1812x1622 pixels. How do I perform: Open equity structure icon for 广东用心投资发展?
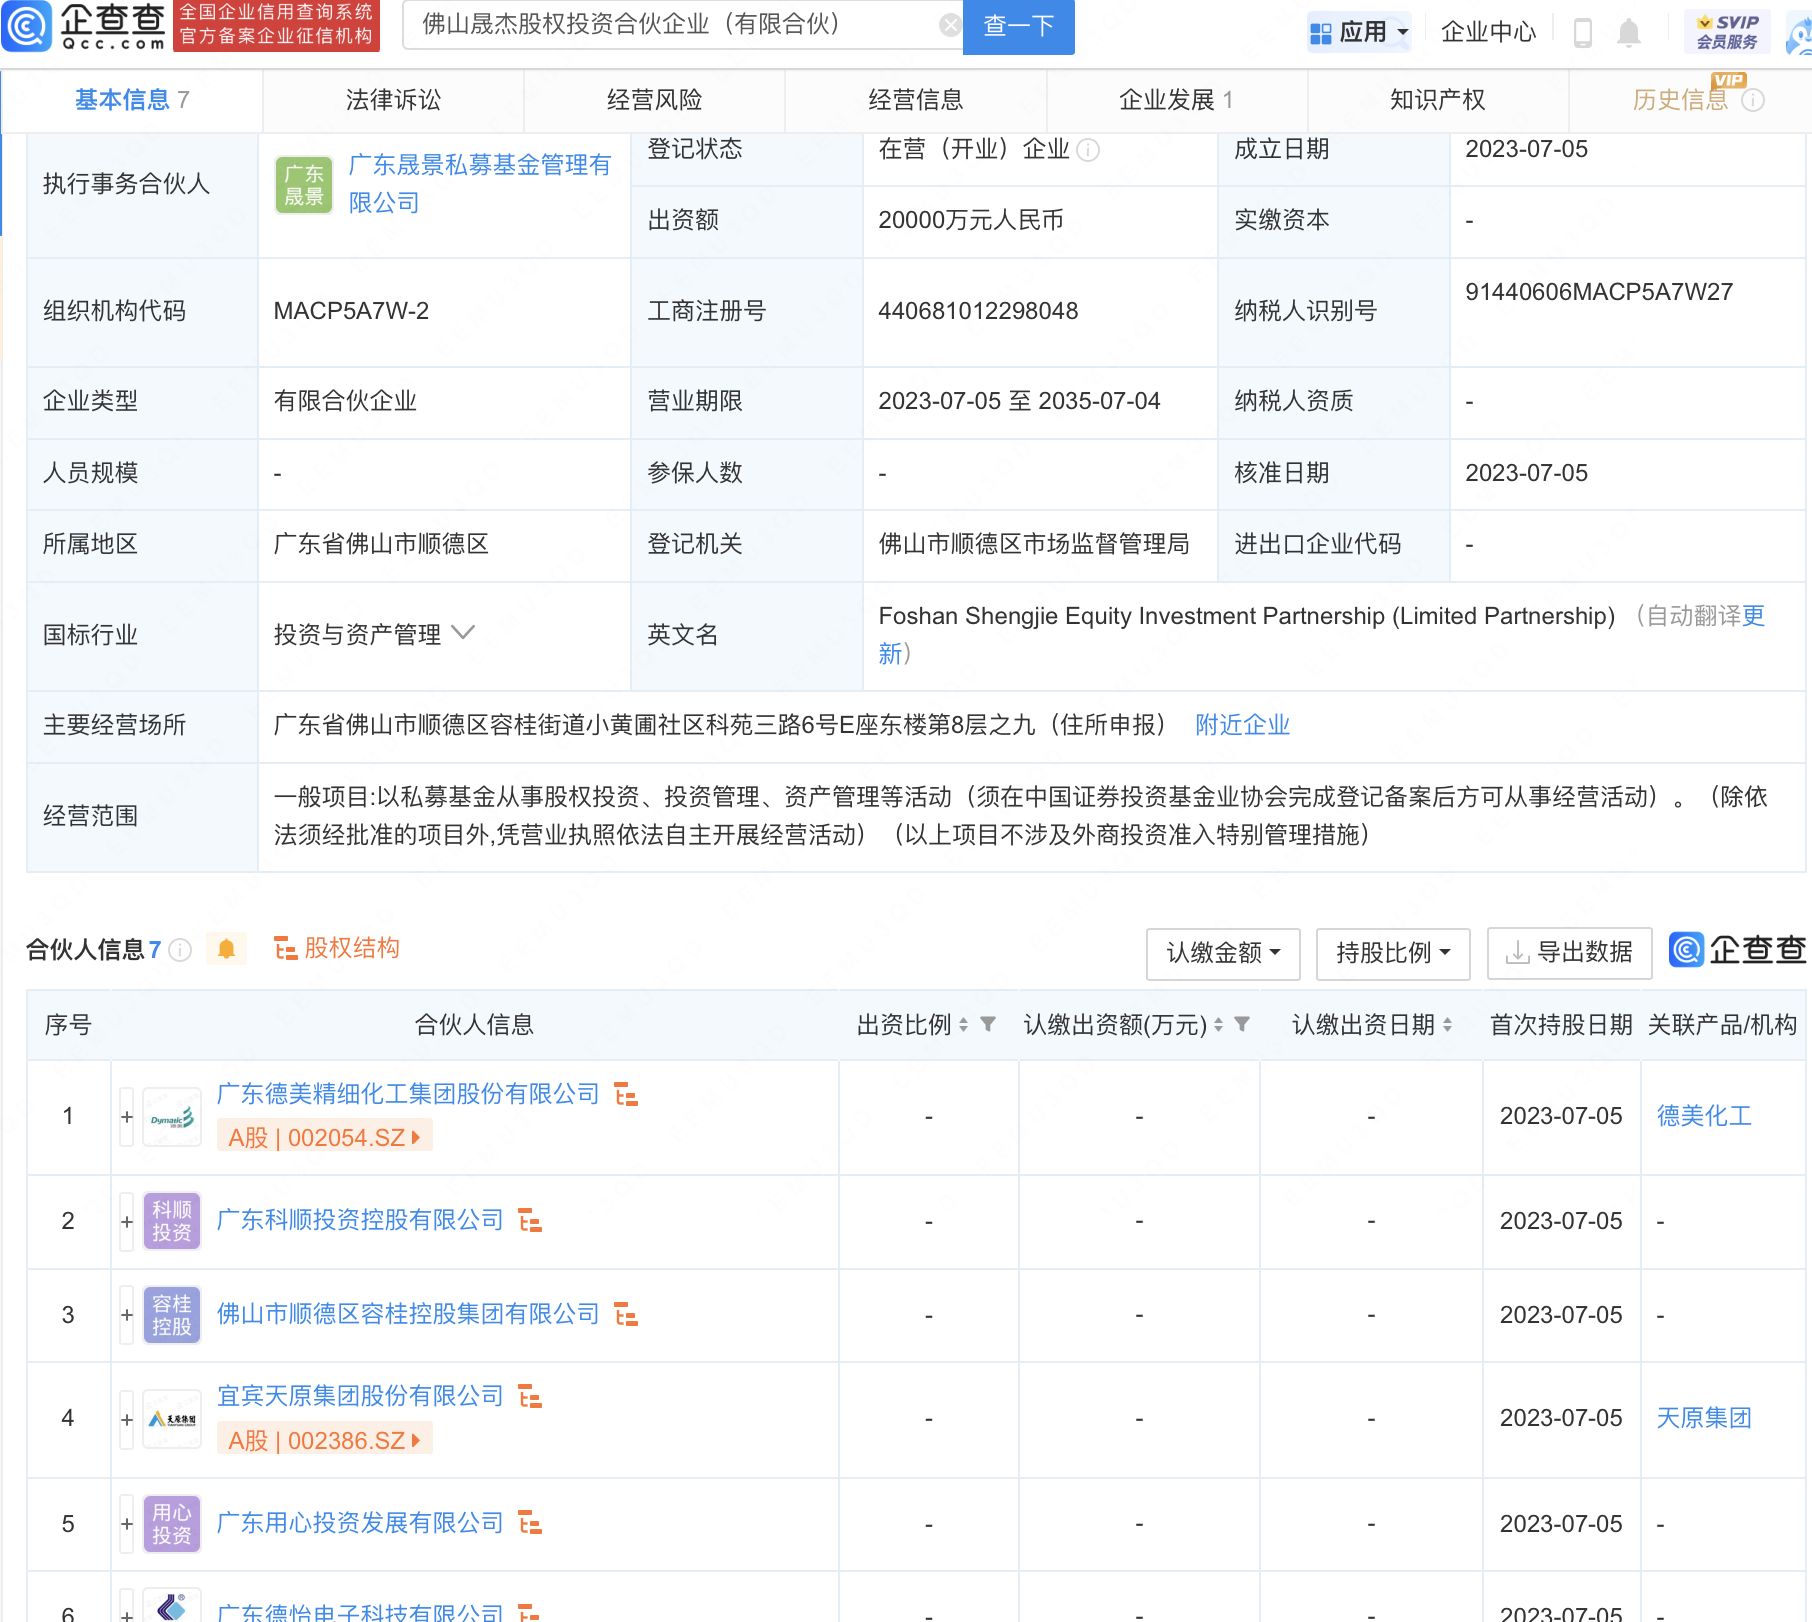(530, 1523)
